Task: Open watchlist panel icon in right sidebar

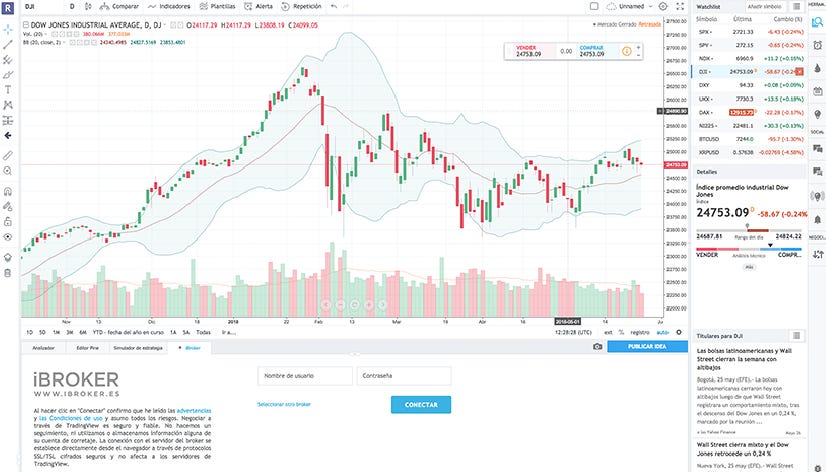Action: point(818,22)
